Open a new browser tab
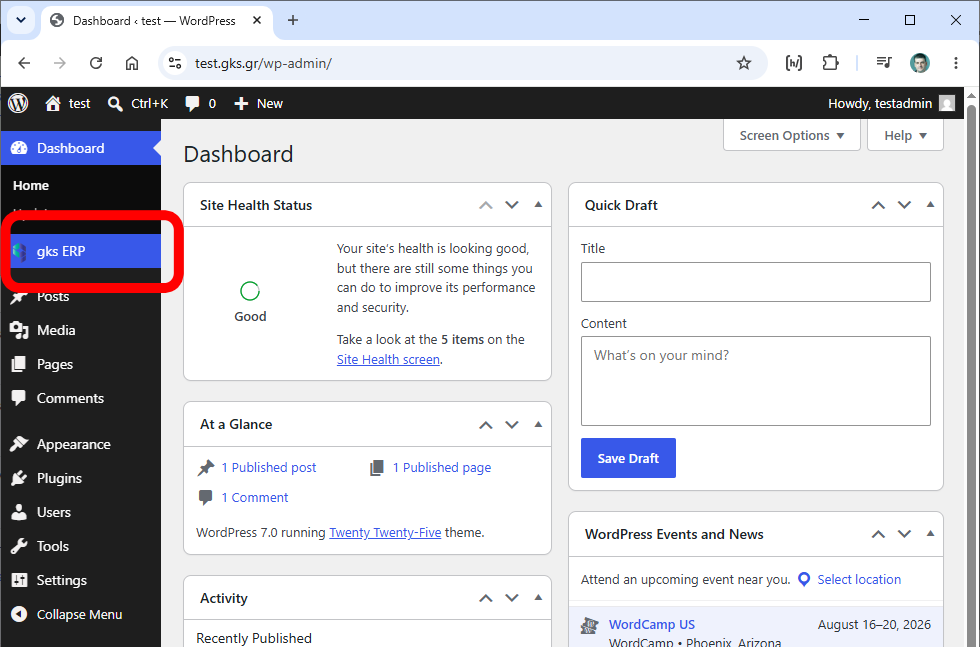980x647 pixels. pyautogui.click(x=292, y=21)
